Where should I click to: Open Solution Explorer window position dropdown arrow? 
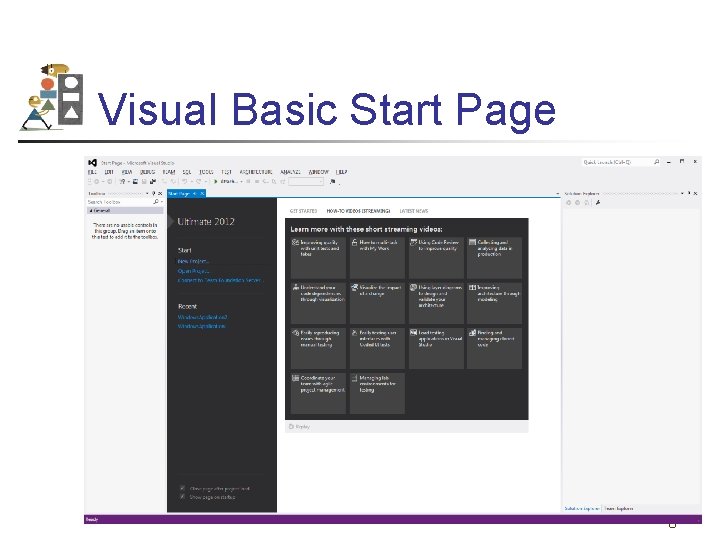pos(682,193)
